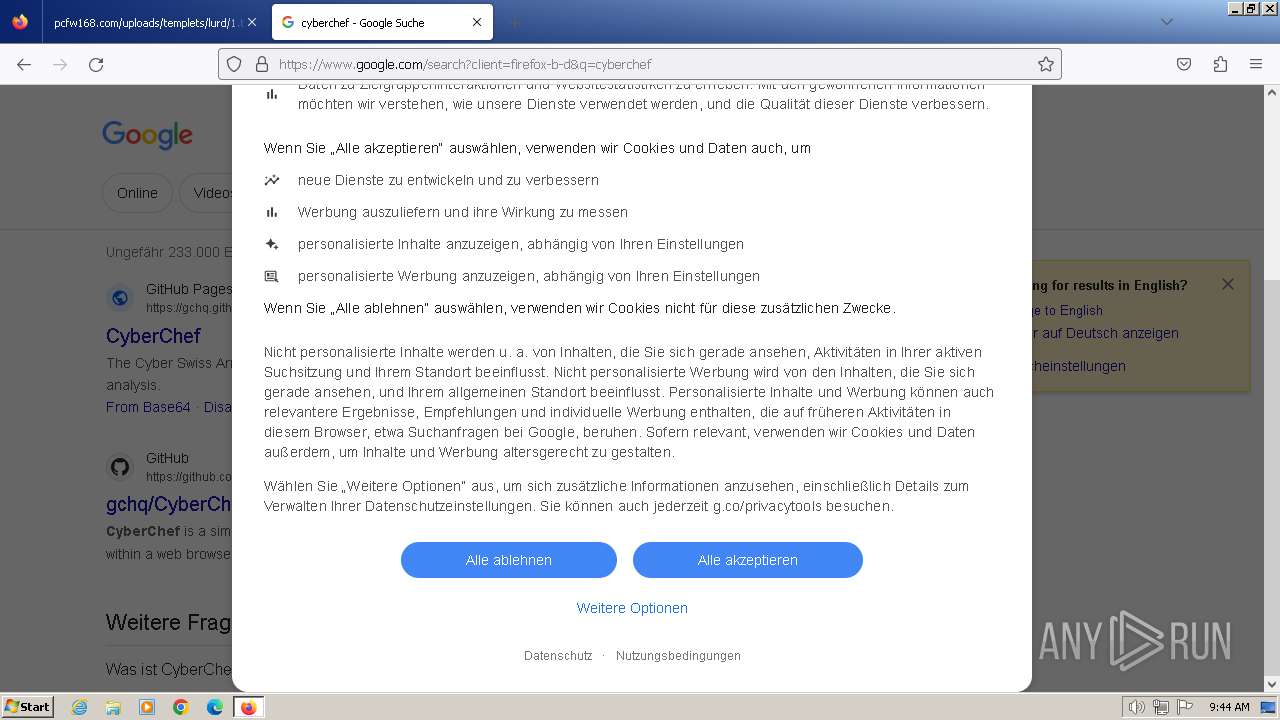Switch to the pcfw168.com tab
The width and height of the screenshot is (1280, 720).
pos(147,22)
